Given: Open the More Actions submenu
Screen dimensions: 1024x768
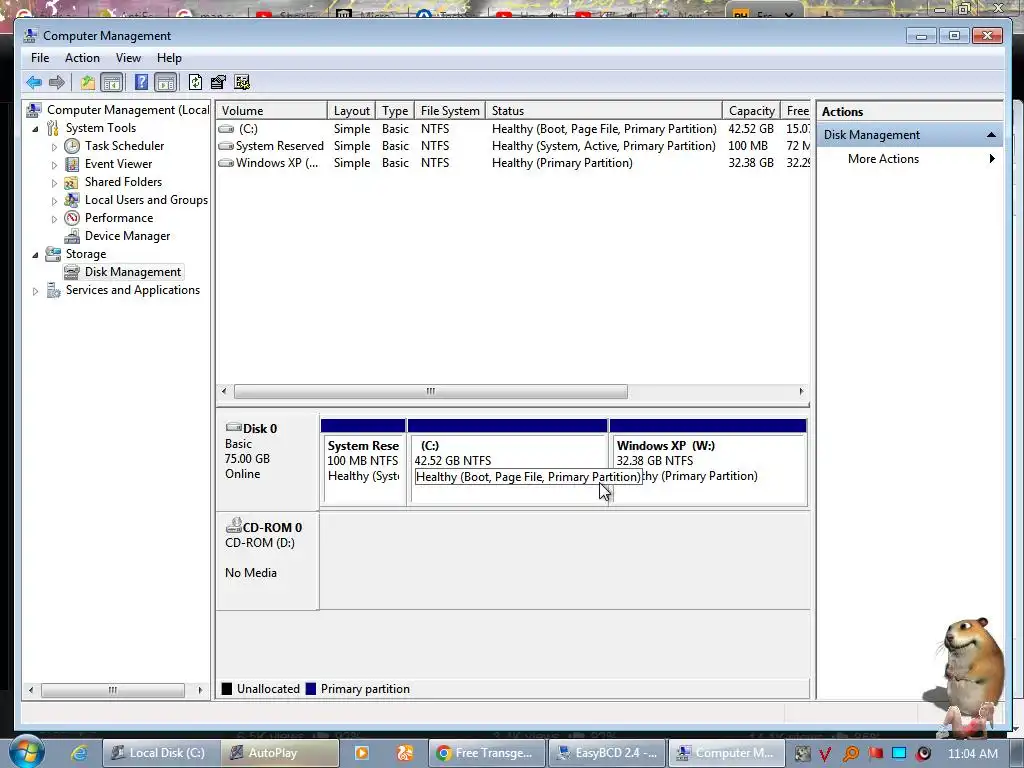Looking at the screenshot, I should (910, 159).
